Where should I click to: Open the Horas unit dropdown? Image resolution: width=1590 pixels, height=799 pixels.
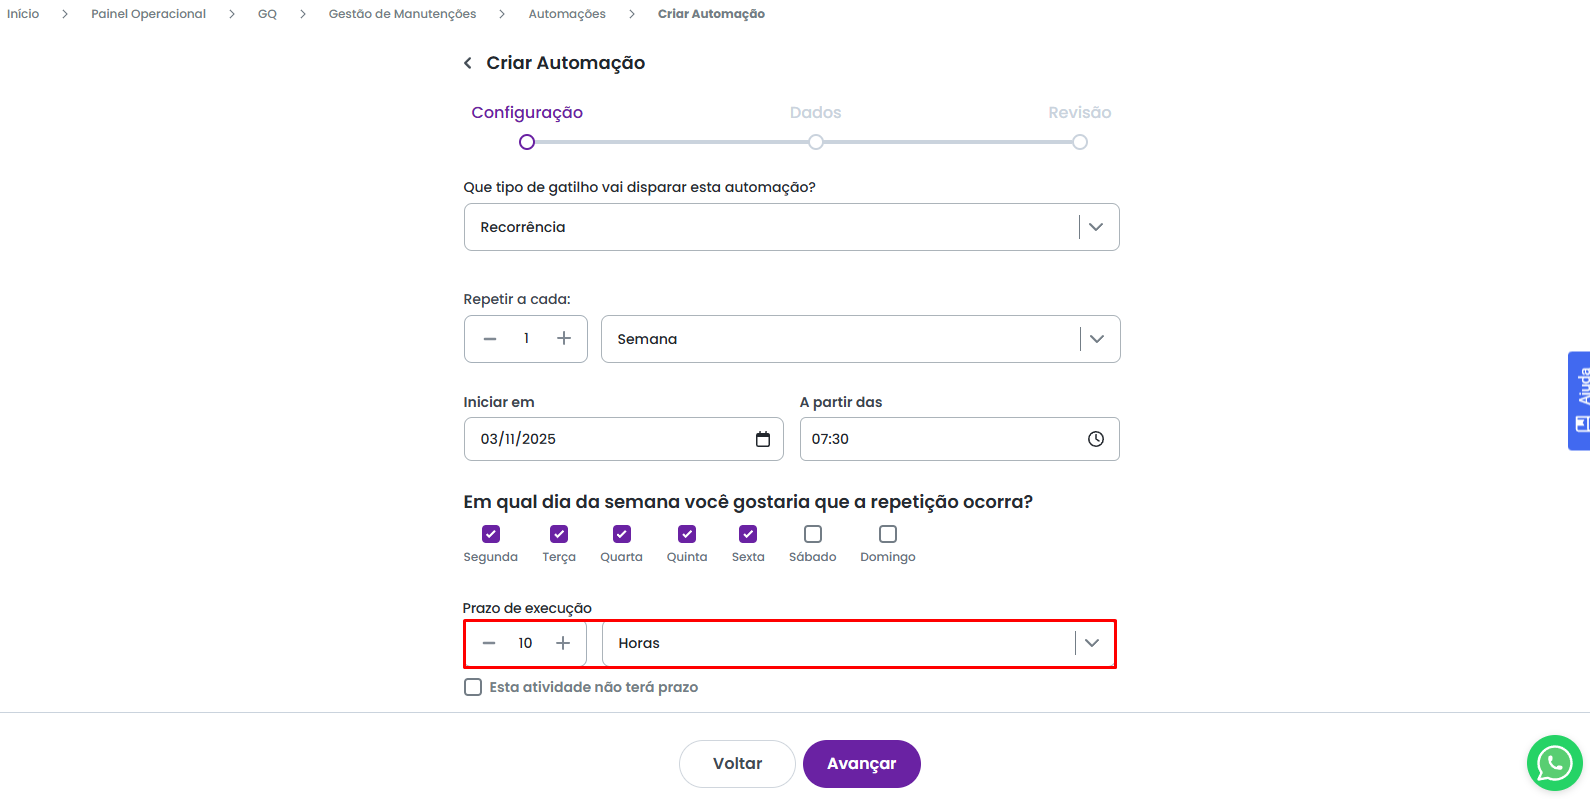tap(1092, 643)
